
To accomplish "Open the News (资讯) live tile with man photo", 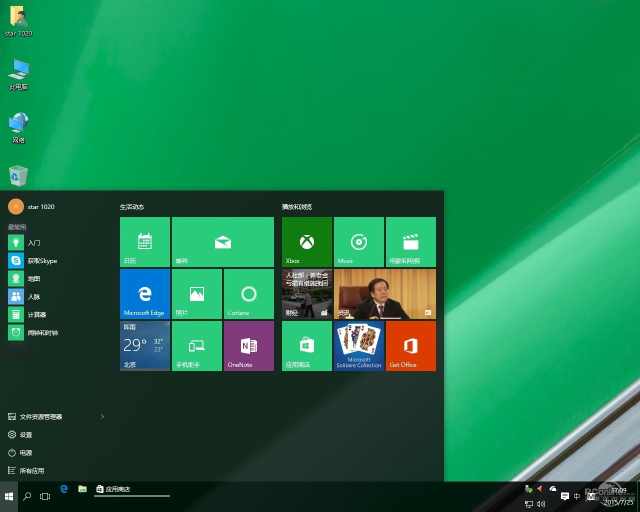I will 385,294.
